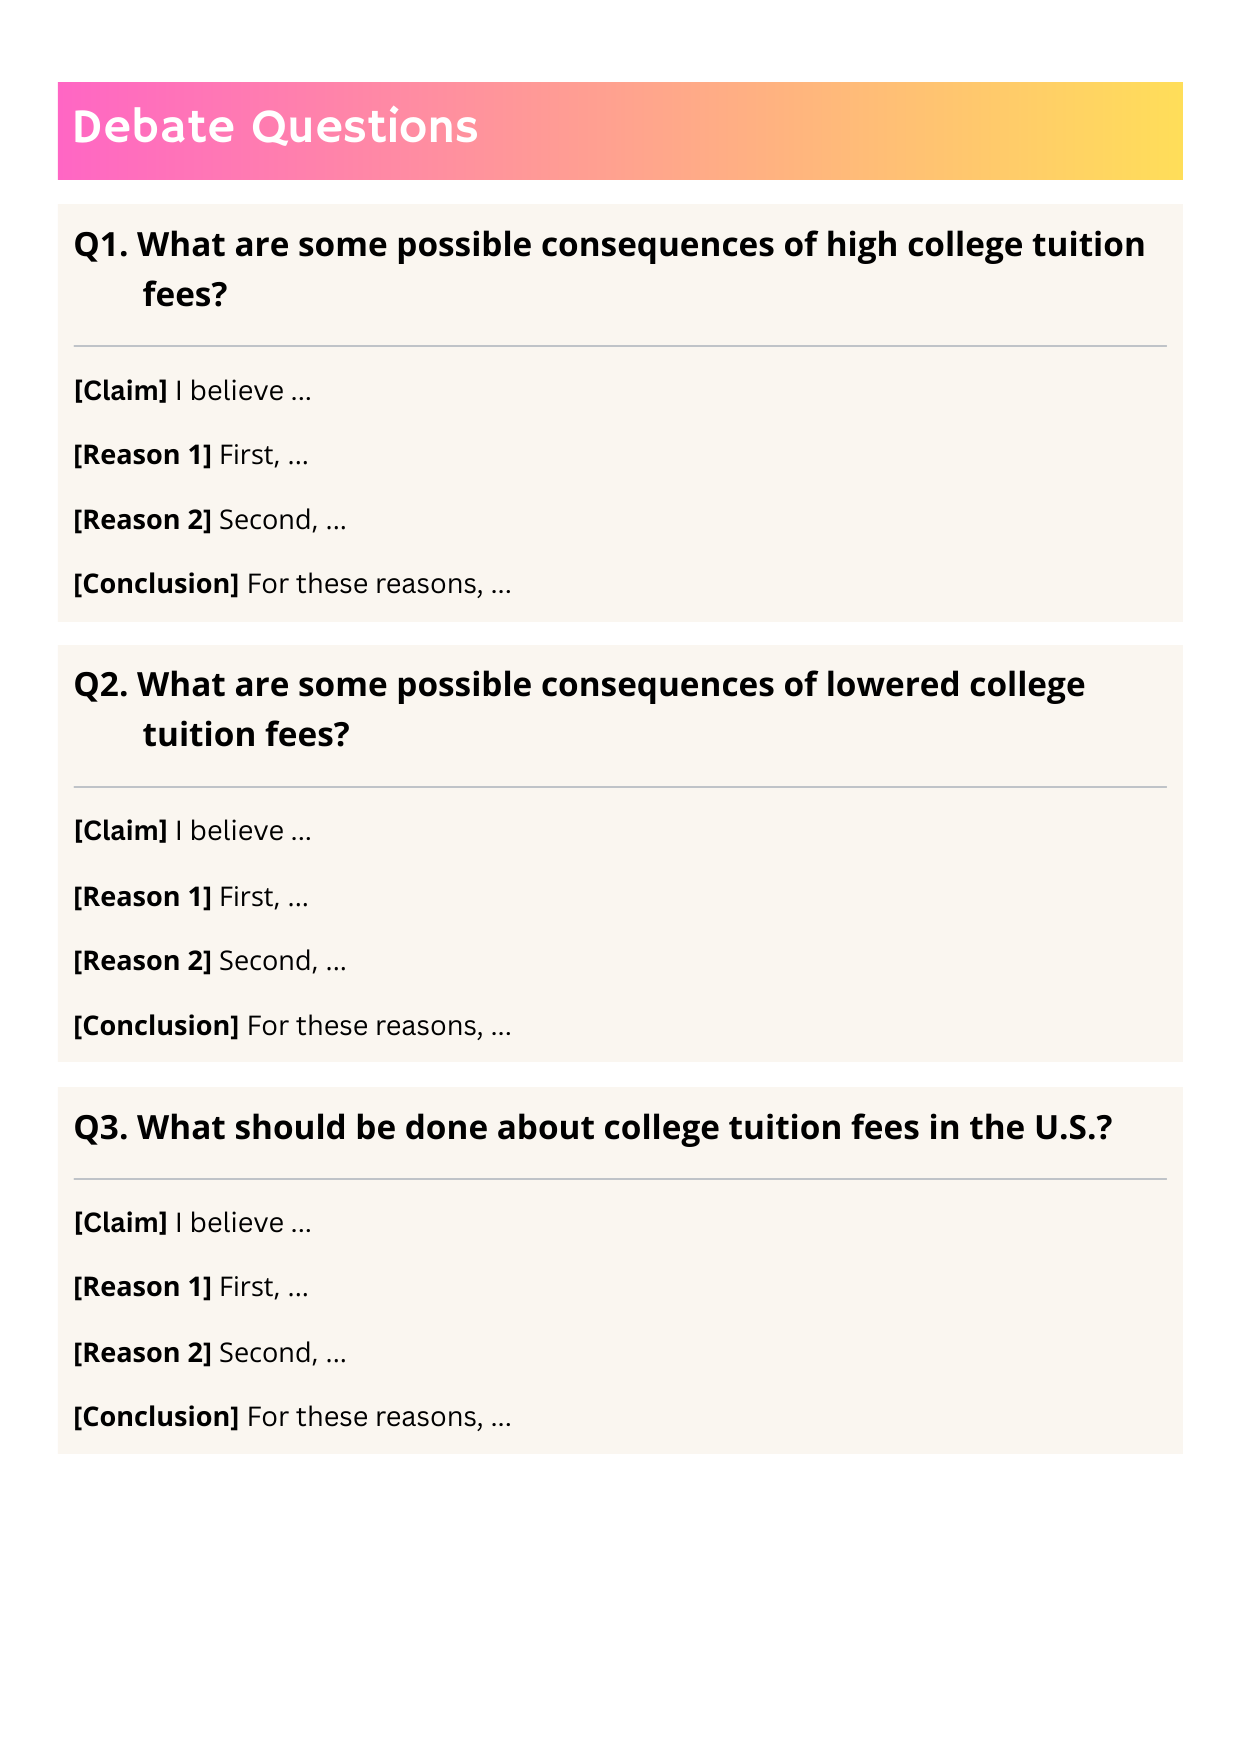The height and width of the screenshot is (1754, 1241).
Task: Click the Q2 lowered college tuition question
Action: (578, 709)
